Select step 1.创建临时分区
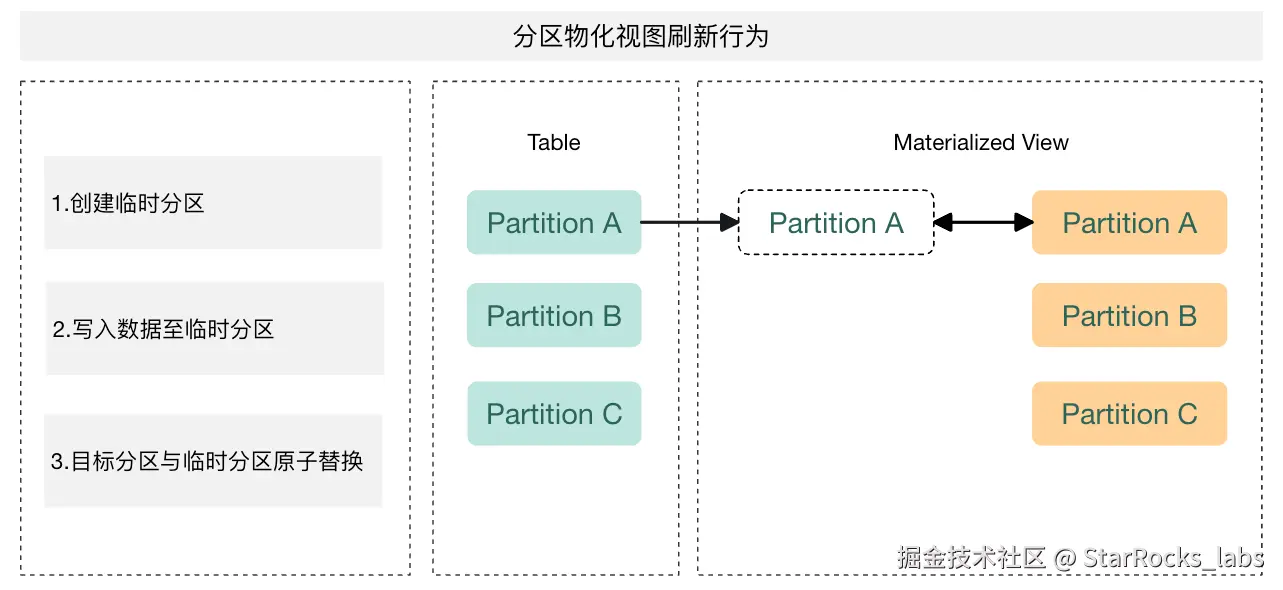This screenshot has width=1283, height=590. point(213,203)
